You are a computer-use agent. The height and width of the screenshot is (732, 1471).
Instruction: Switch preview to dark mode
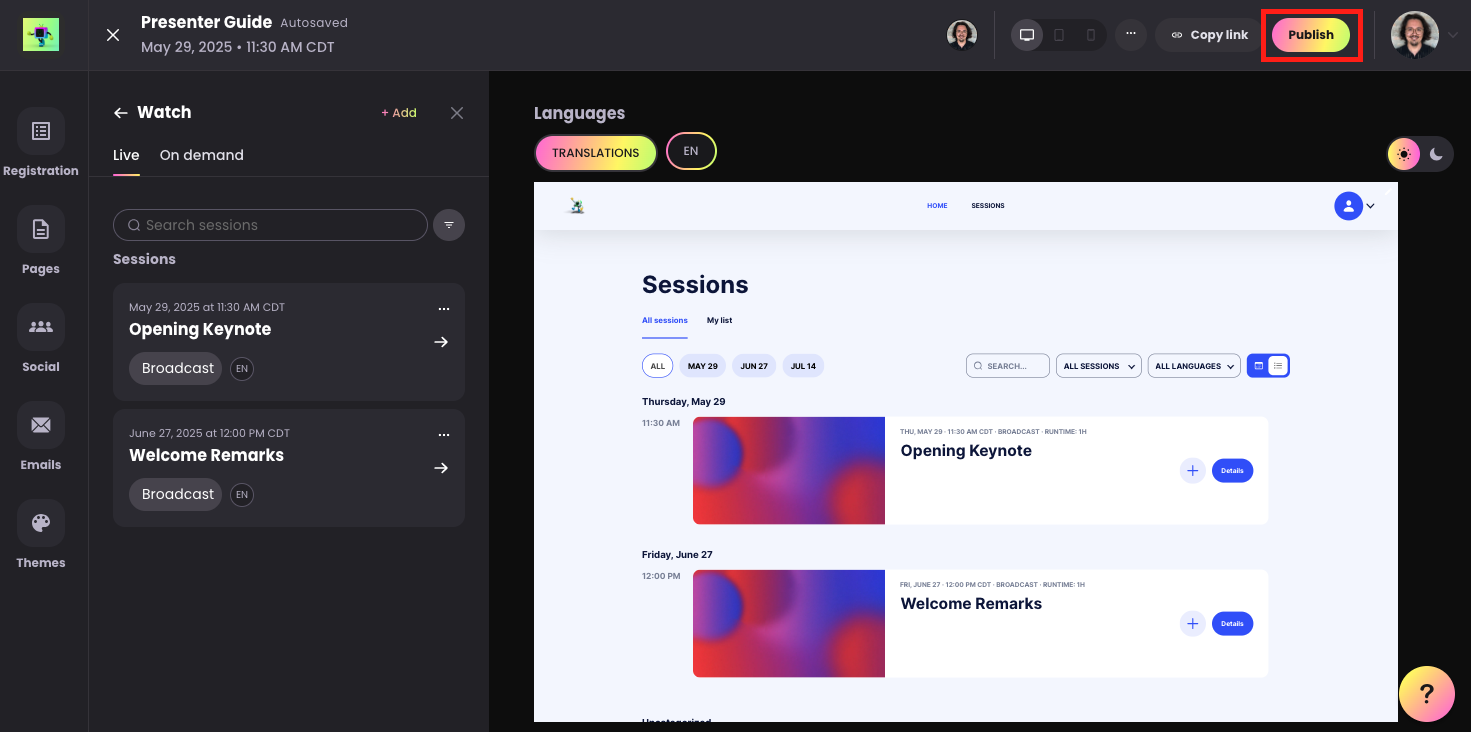pyautogui.click(x=1437, y=154)
